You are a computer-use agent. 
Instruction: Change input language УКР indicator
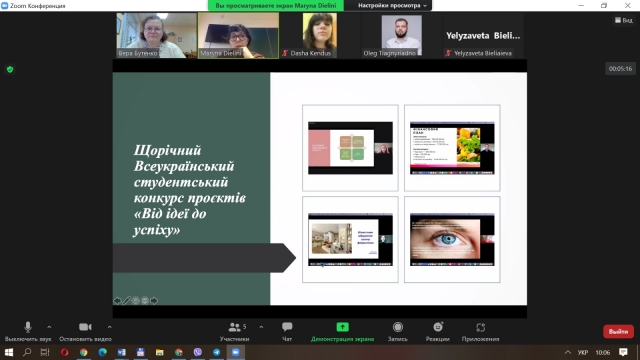point(582,352)
